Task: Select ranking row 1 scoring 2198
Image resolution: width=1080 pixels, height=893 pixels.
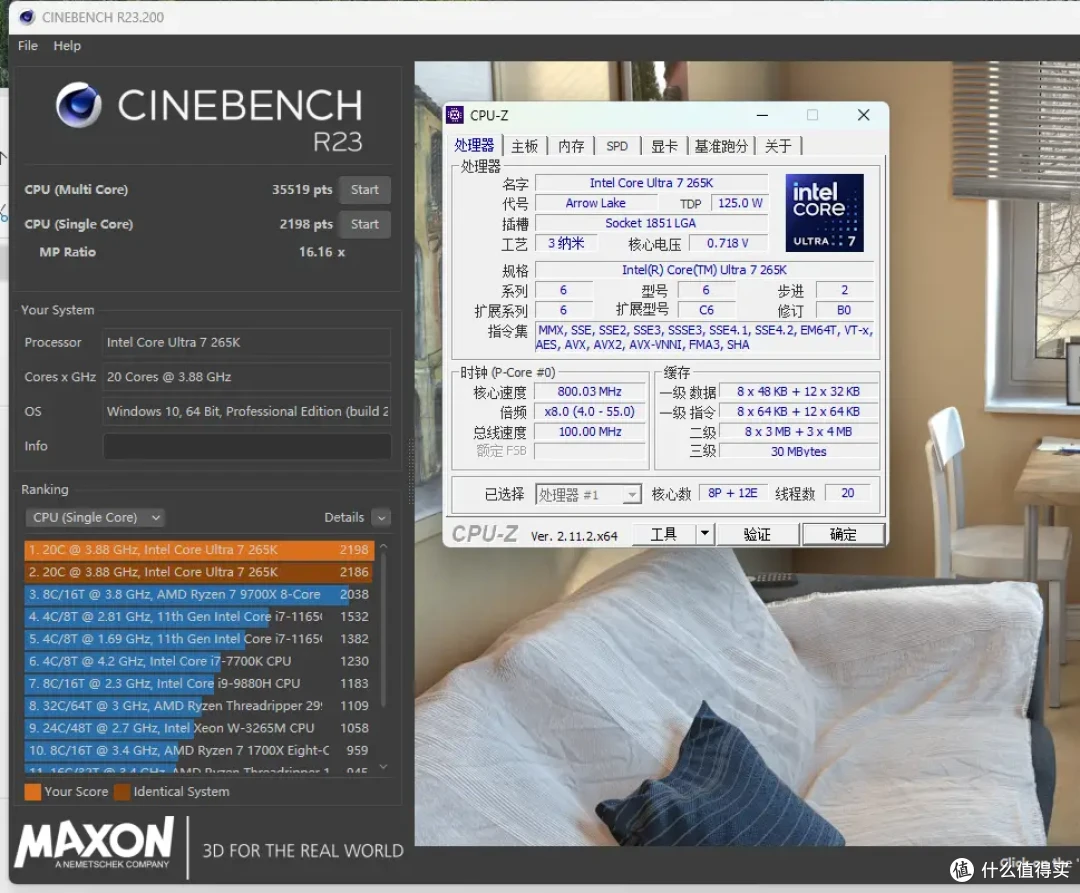Action: (199, 549)
